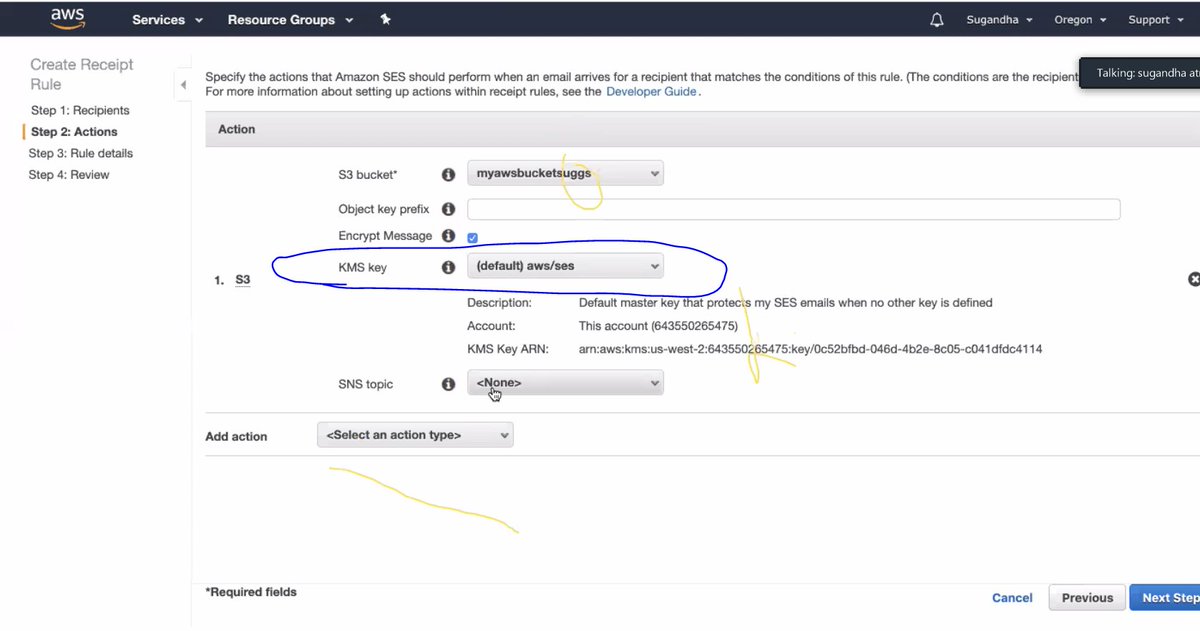Click the Previous button
This screenshot has width=1200, height=631.
pyautogui.click(x=1087, y=598)
